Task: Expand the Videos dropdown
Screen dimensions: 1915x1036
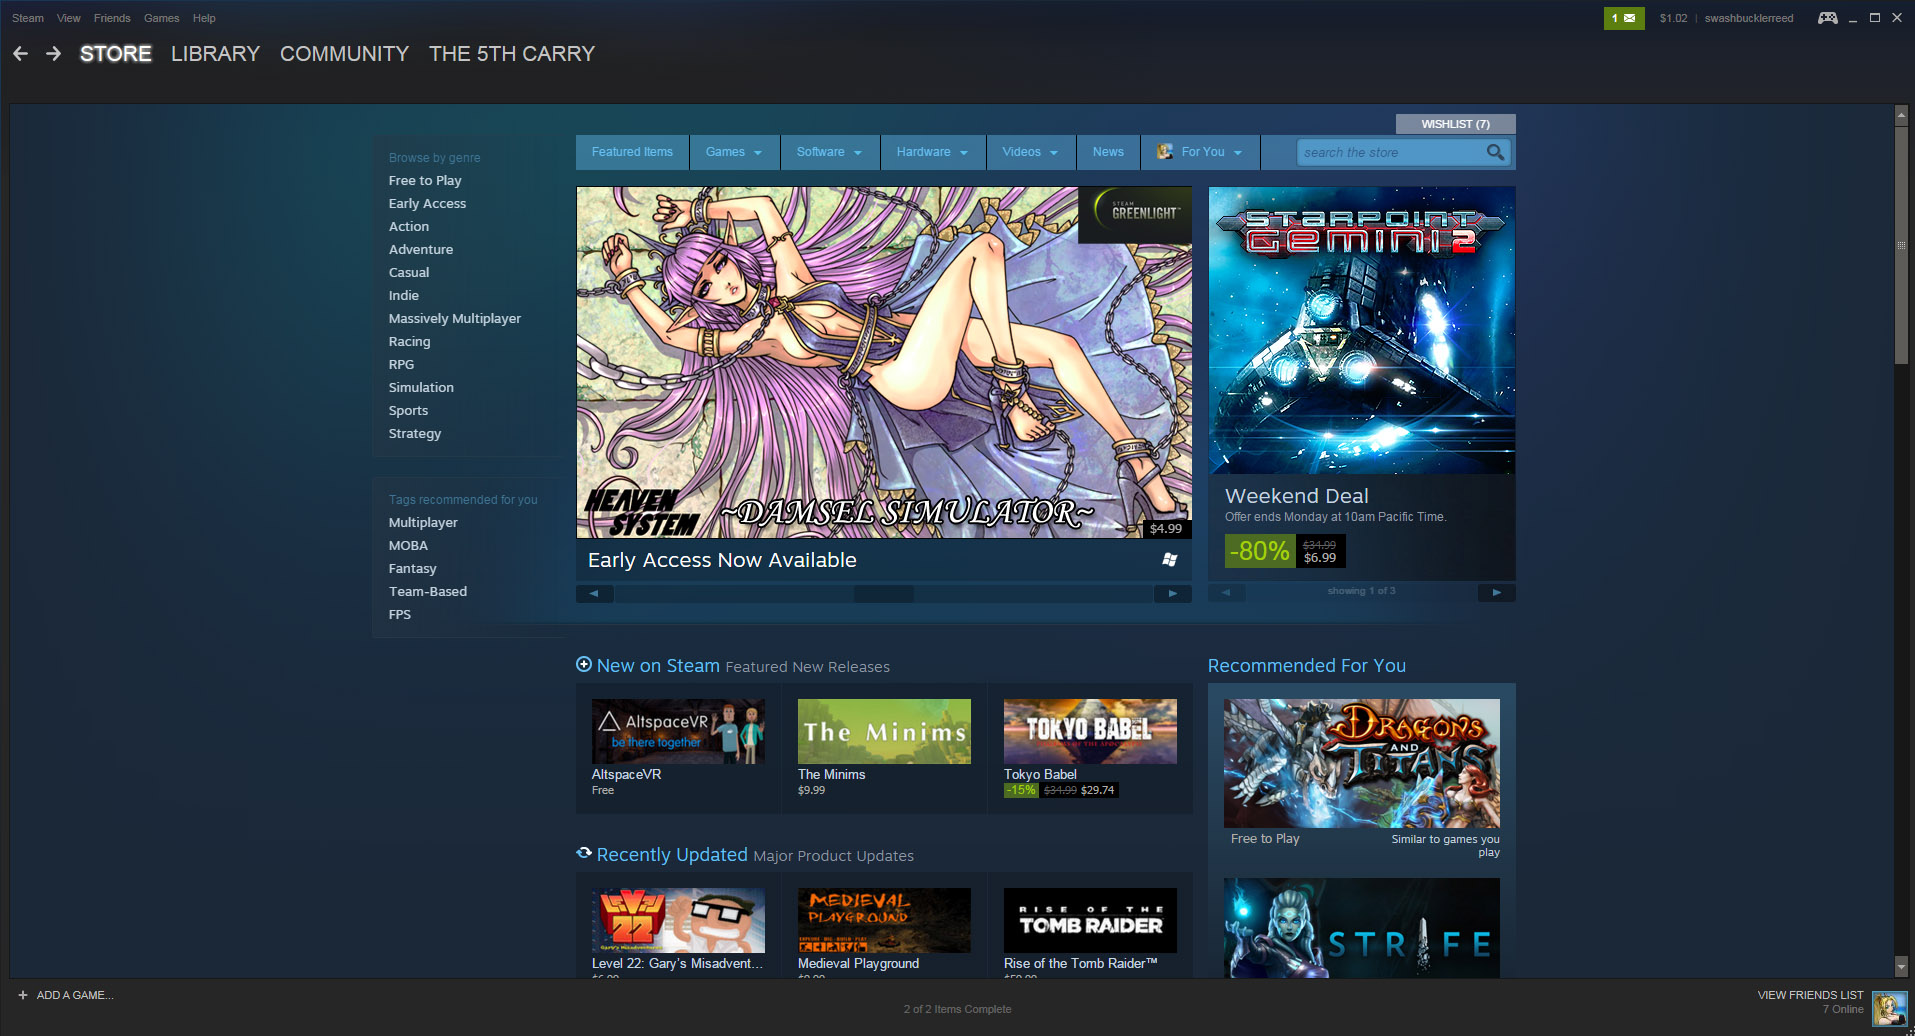Action: pyautogui.click(x=1031, y=152)
